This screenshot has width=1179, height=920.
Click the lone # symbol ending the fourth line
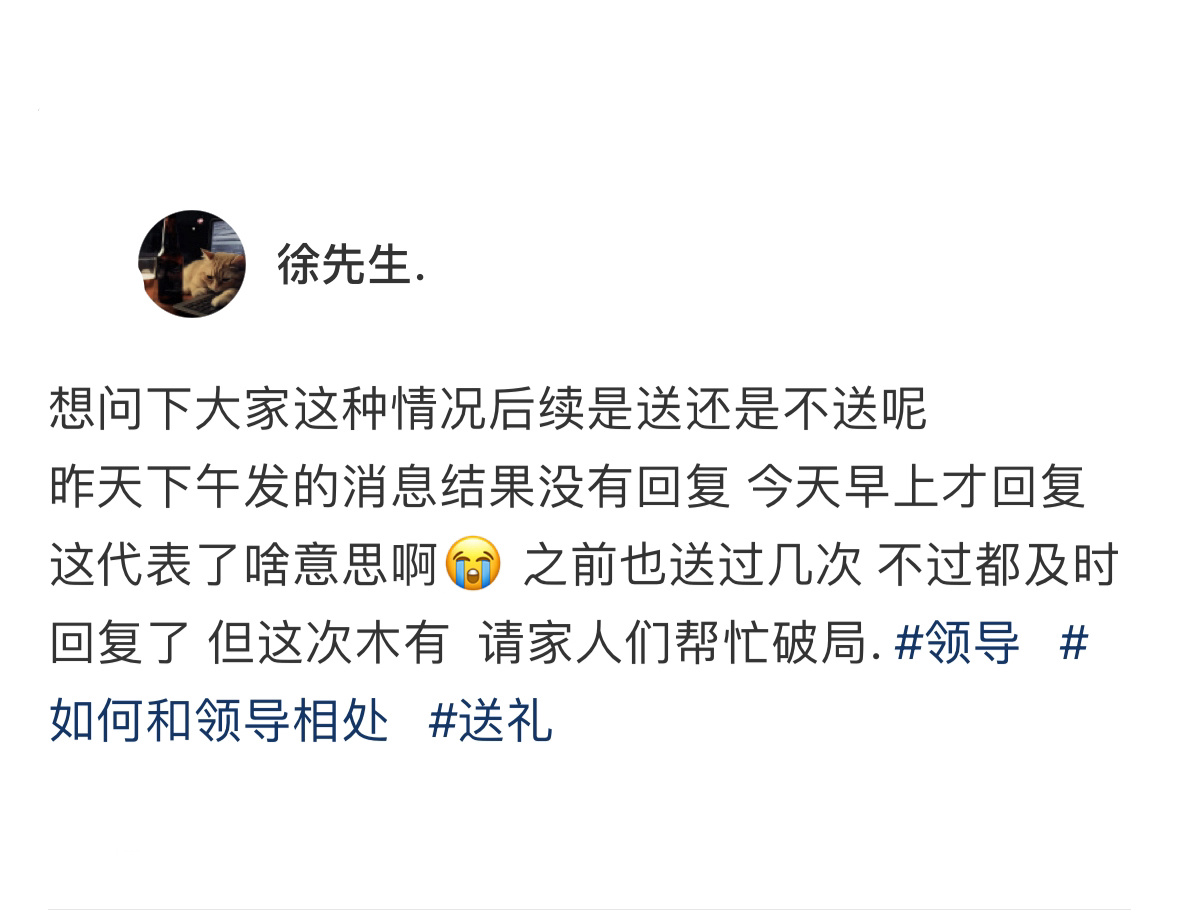pyautogui.click(x=1074, y=643)
